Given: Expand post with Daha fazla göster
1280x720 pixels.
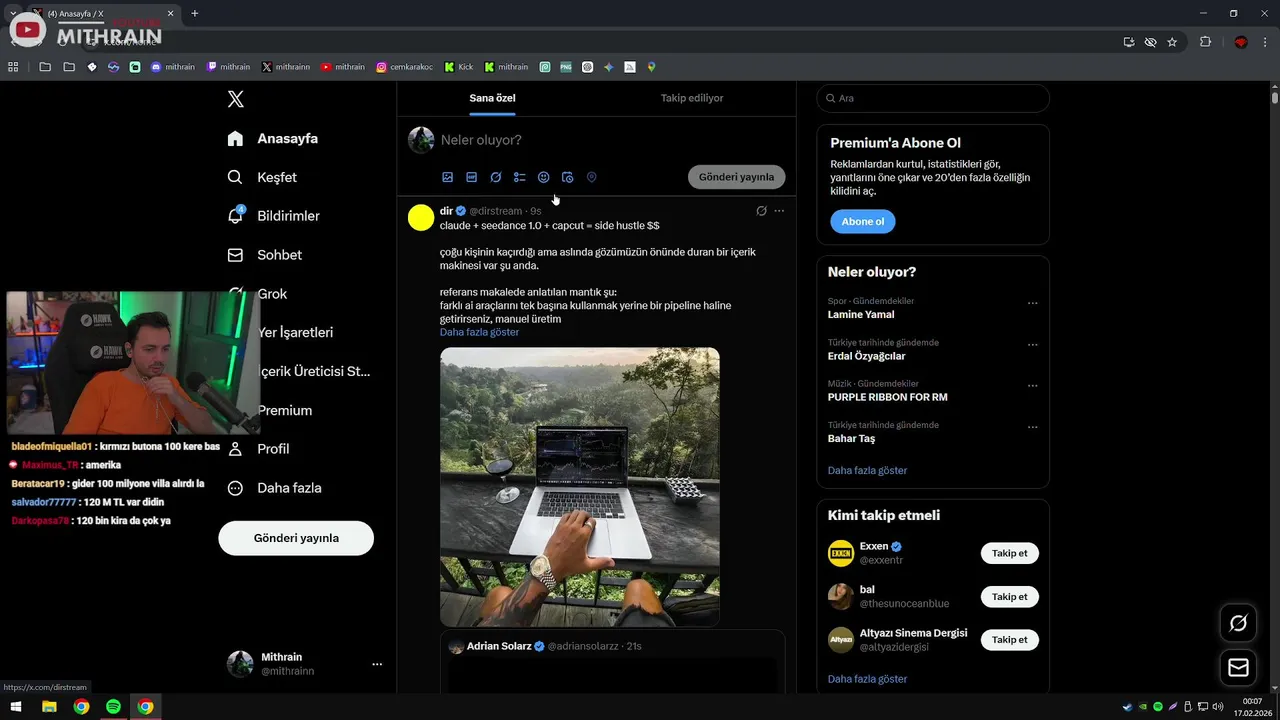Looking at the screenshot, I should tap(479, 332).
